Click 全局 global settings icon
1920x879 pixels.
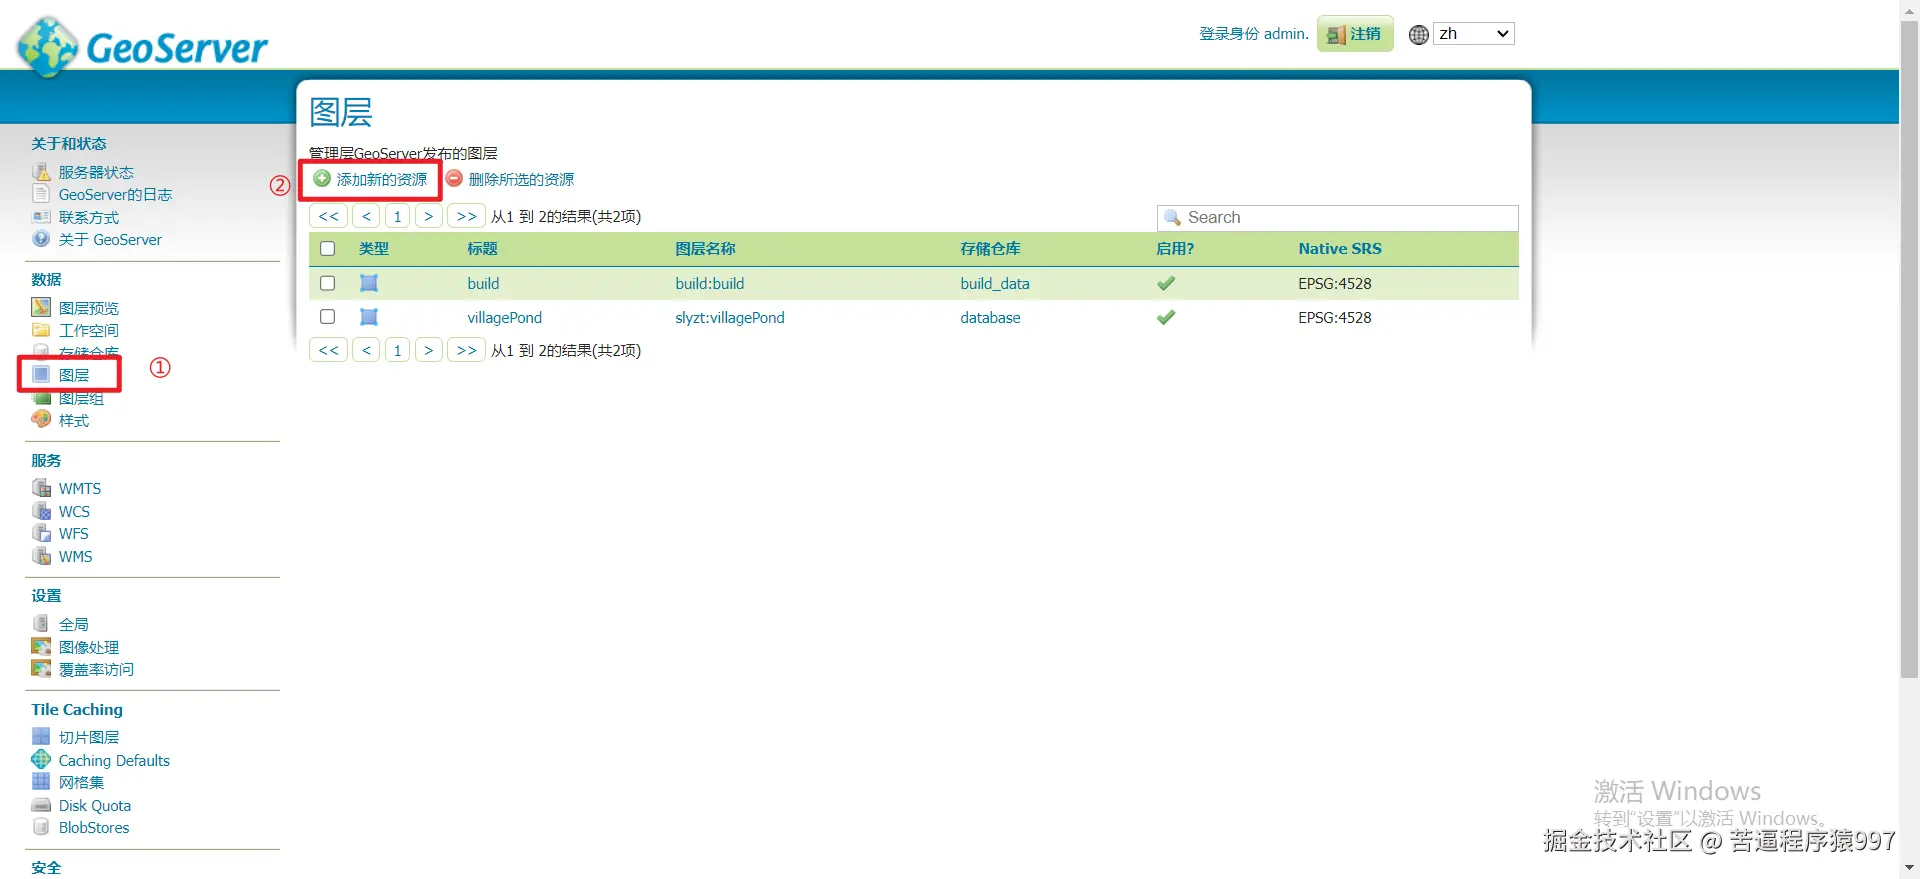pyautogui.click(x=41, y=623)
